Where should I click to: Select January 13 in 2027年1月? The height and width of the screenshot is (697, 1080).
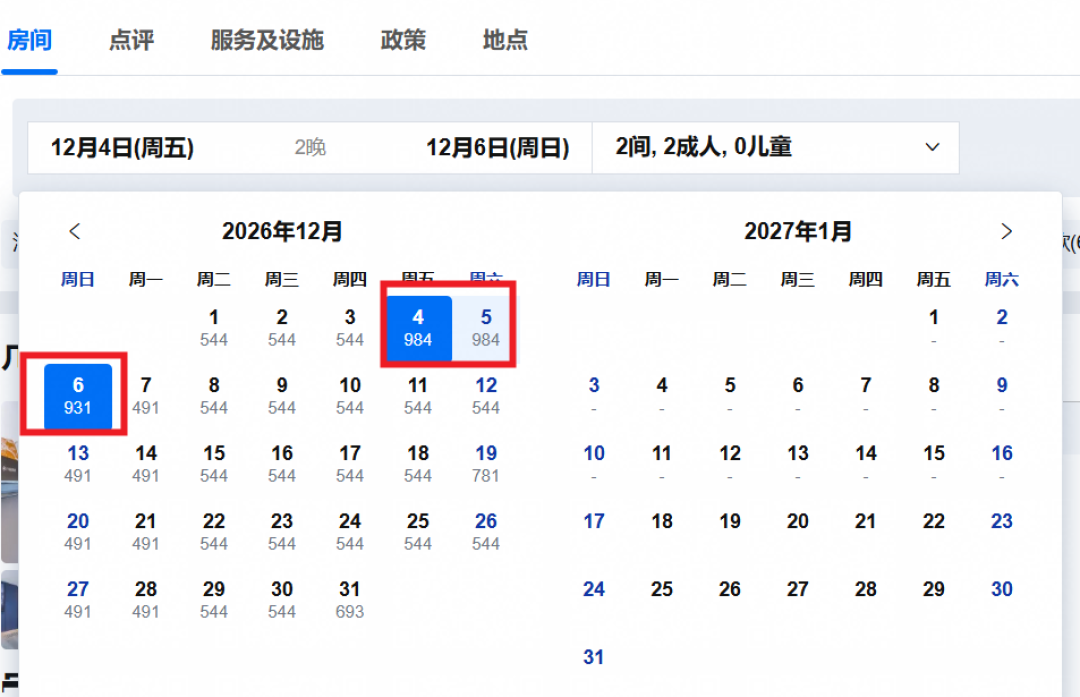(x=798, y=464)
